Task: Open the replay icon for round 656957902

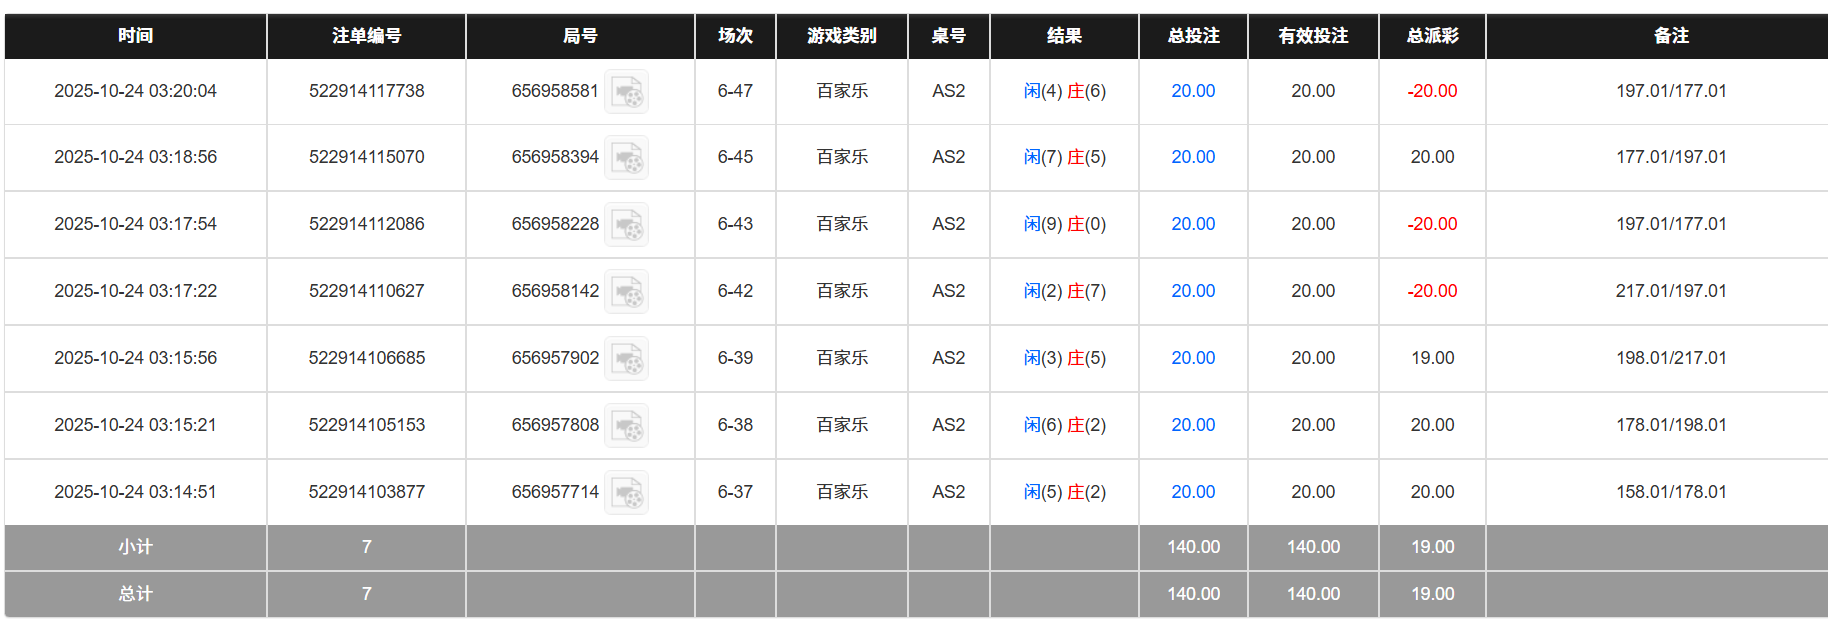Action: [x=627, y=358]
